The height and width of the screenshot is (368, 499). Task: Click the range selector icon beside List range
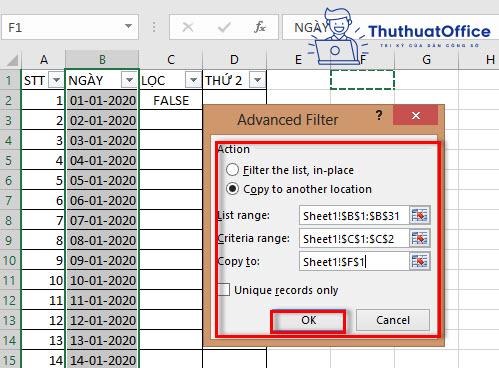pyautogui.click(x=420, y=215)
